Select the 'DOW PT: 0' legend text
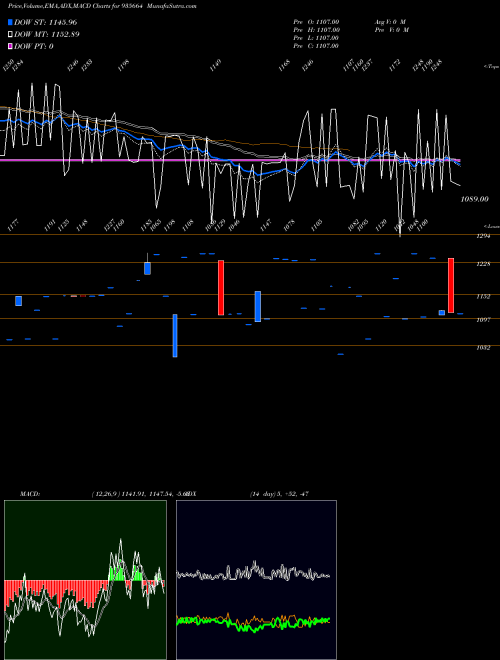This screenshot has height=660, width=500. click(34, 46)
